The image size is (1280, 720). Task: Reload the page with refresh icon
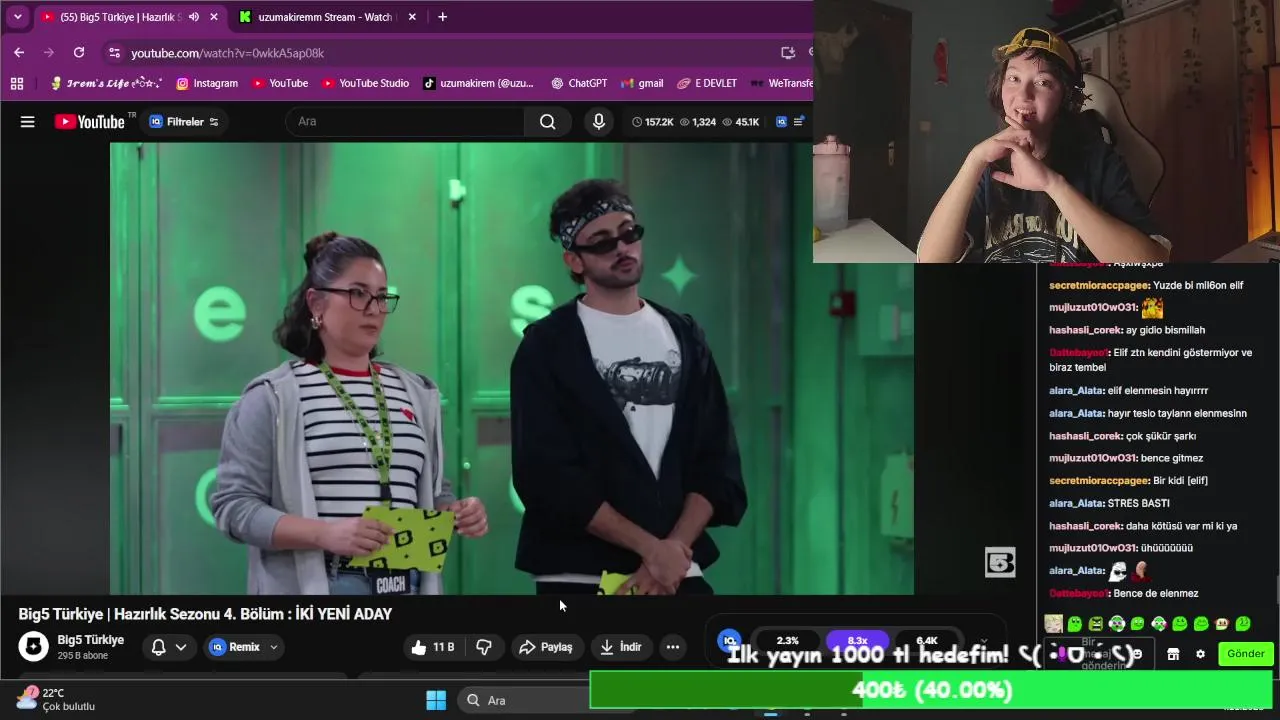[79, 53]
